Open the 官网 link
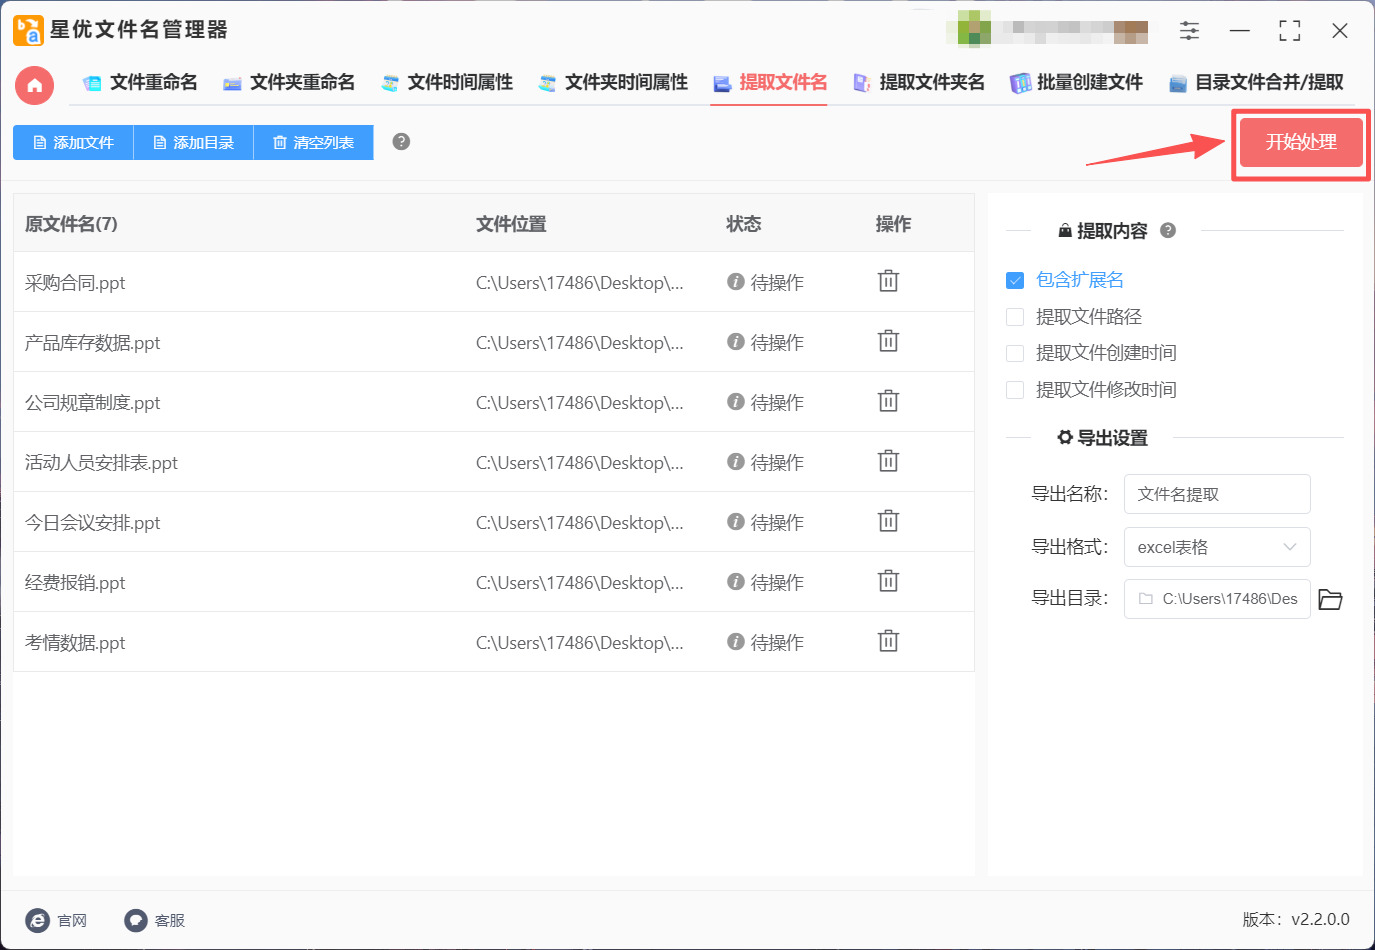The height and width of the screenshot is (950, 1375). (x=57, y=921)
